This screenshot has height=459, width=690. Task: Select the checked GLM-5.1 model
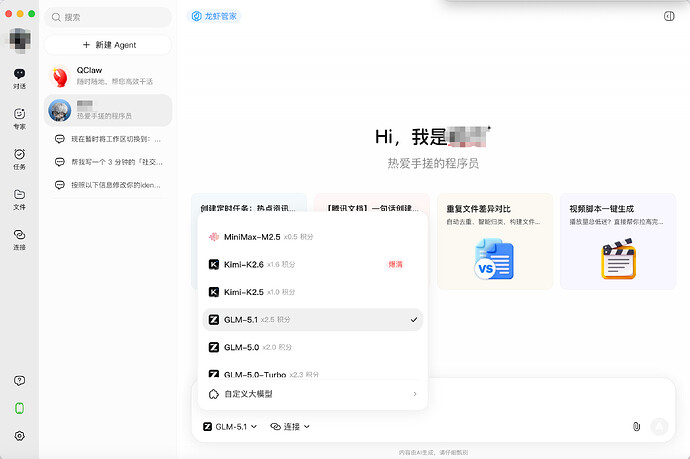[312, 319]
